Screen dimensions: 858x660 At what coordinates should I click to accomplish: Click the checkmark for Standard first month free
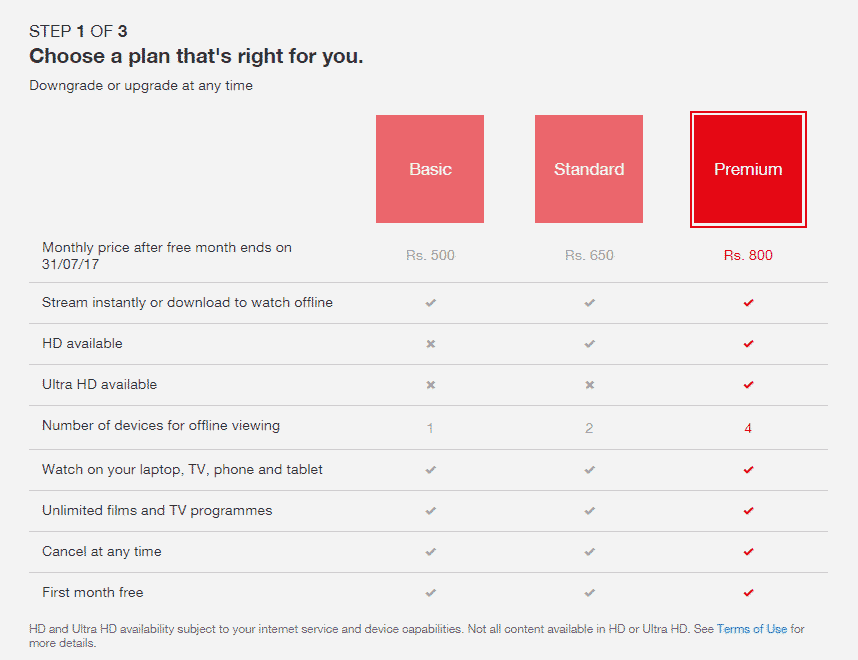pyautogui.click(x=589, y=592)
